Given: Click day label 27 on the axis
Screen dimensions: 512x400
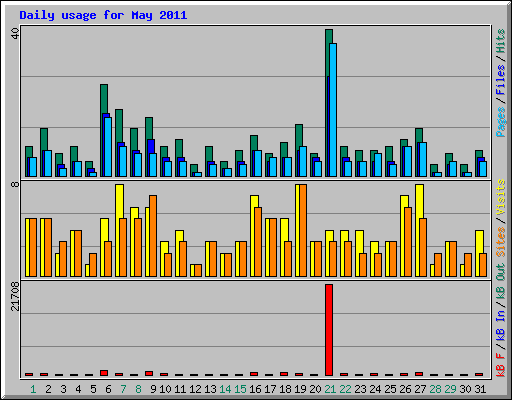Looking at the screenshot, I should [x=420, y=389].
